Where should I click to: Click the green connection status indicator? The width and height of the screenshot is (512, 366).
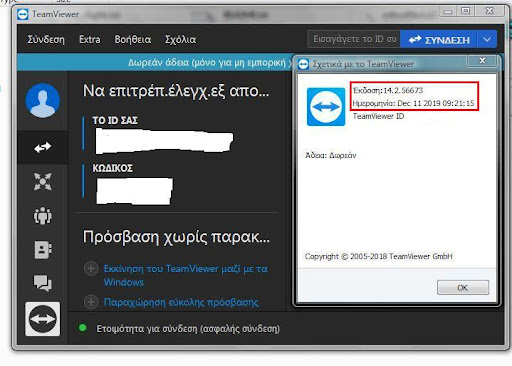pyautogui.click(x=83, y=328)
